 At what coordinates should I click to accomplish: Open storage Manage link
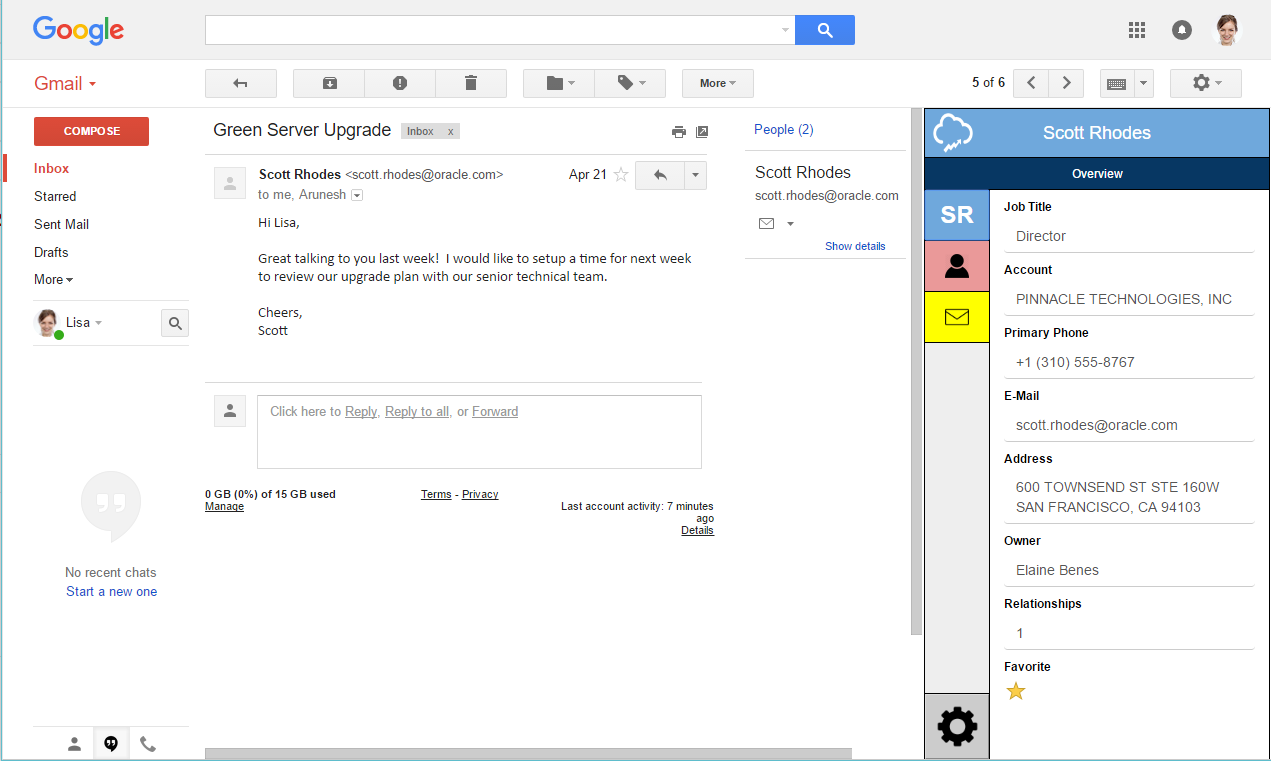(x=224, y=506)
